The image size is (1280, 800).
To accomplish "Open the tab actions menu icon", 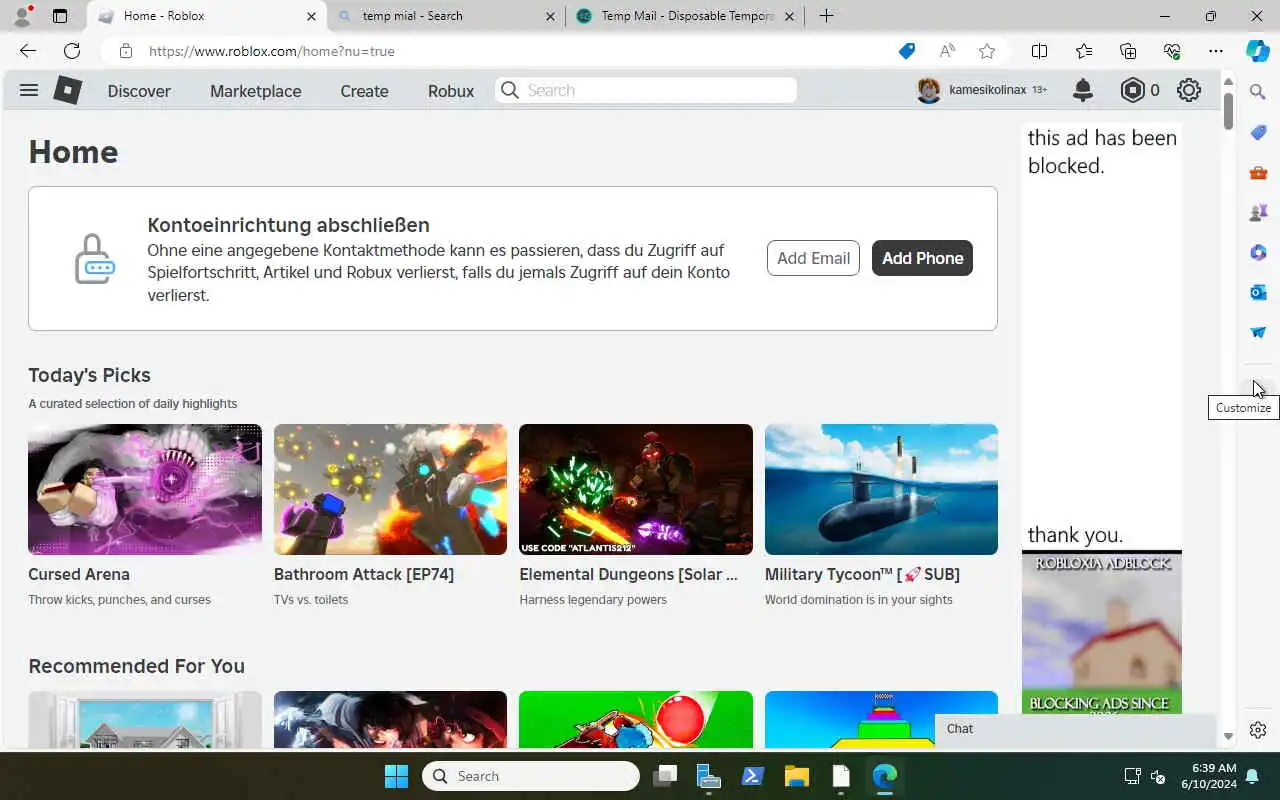I will tap(60, 16).
